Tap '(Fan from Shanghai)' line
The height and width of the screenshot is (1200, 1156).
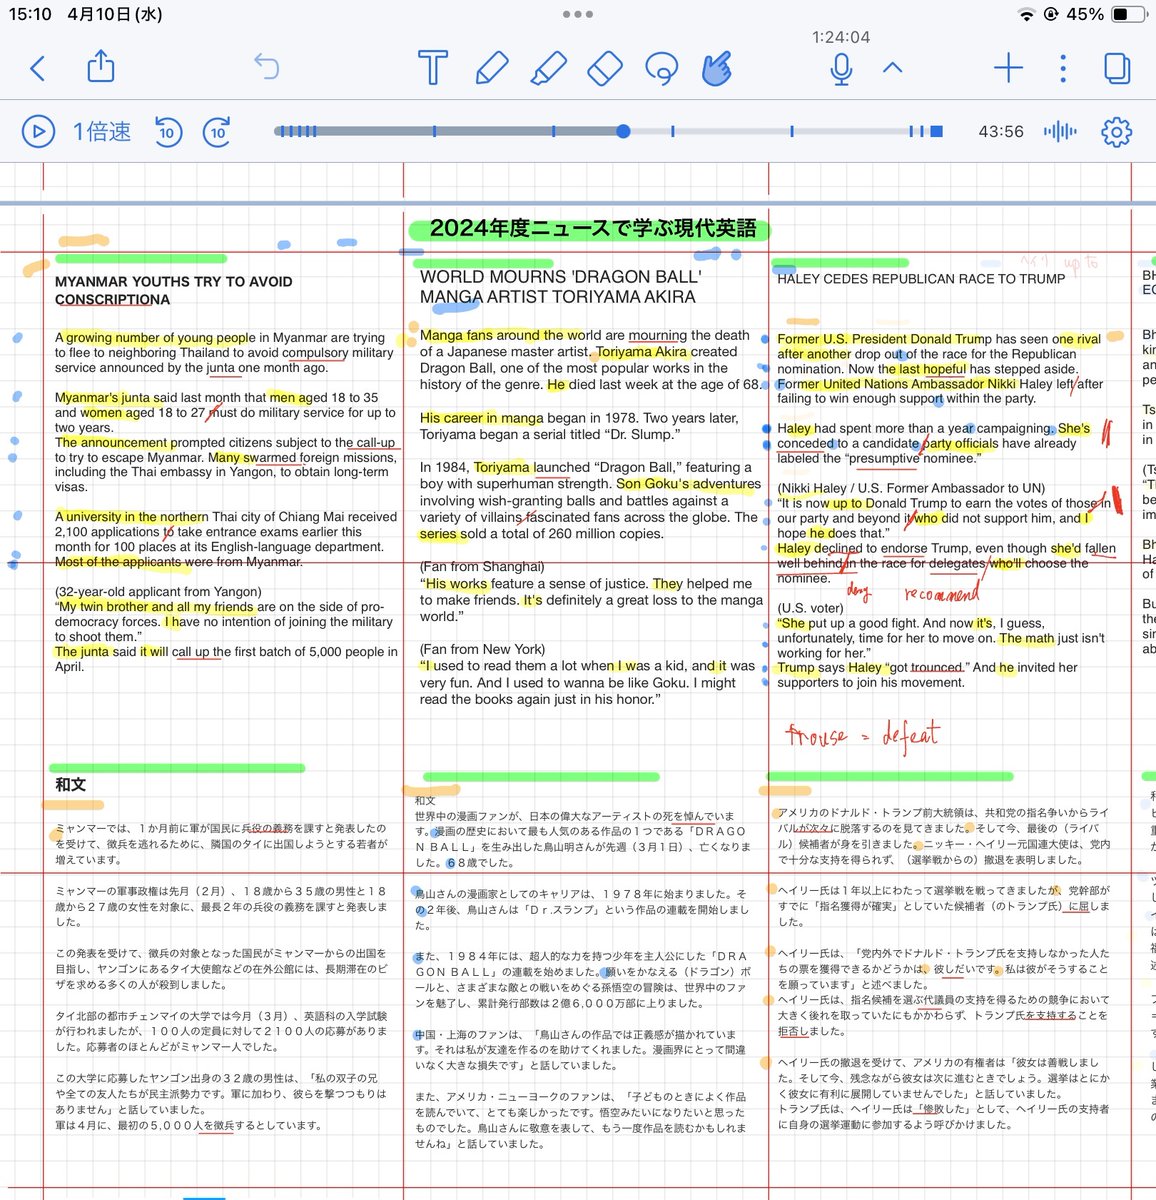pyautogui.click(x=482, y=566)
